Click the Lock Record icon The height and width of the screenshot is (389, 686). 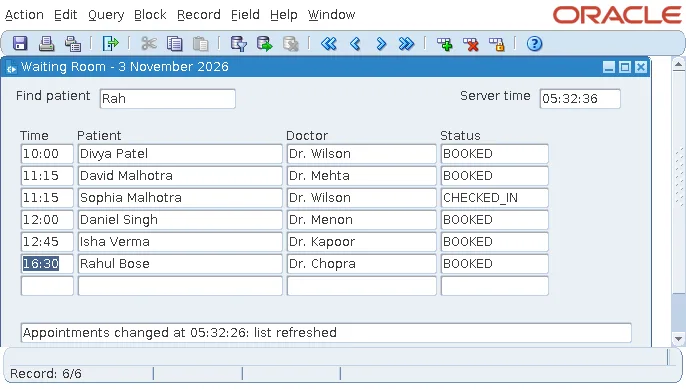point(497,44)
